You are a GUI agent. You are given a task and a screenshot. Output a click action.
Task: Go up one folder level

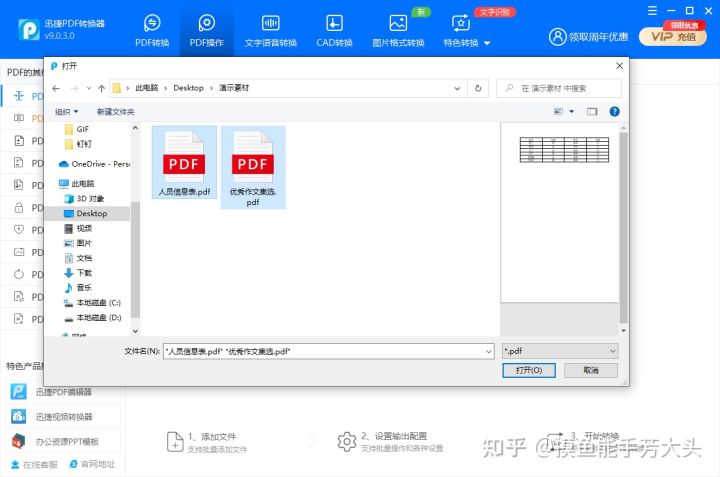coord(101,88)
